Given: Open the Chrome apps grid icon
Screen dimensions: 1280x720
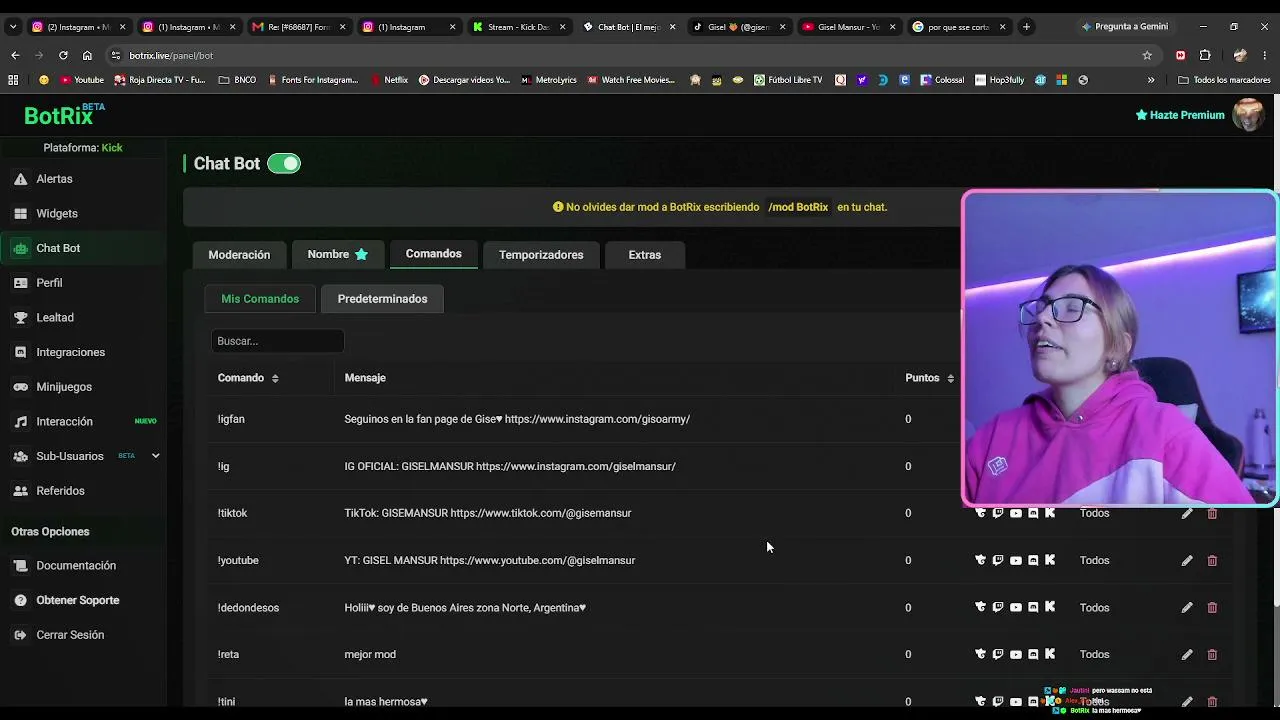Looking at the screenshot, I should 13,80.
